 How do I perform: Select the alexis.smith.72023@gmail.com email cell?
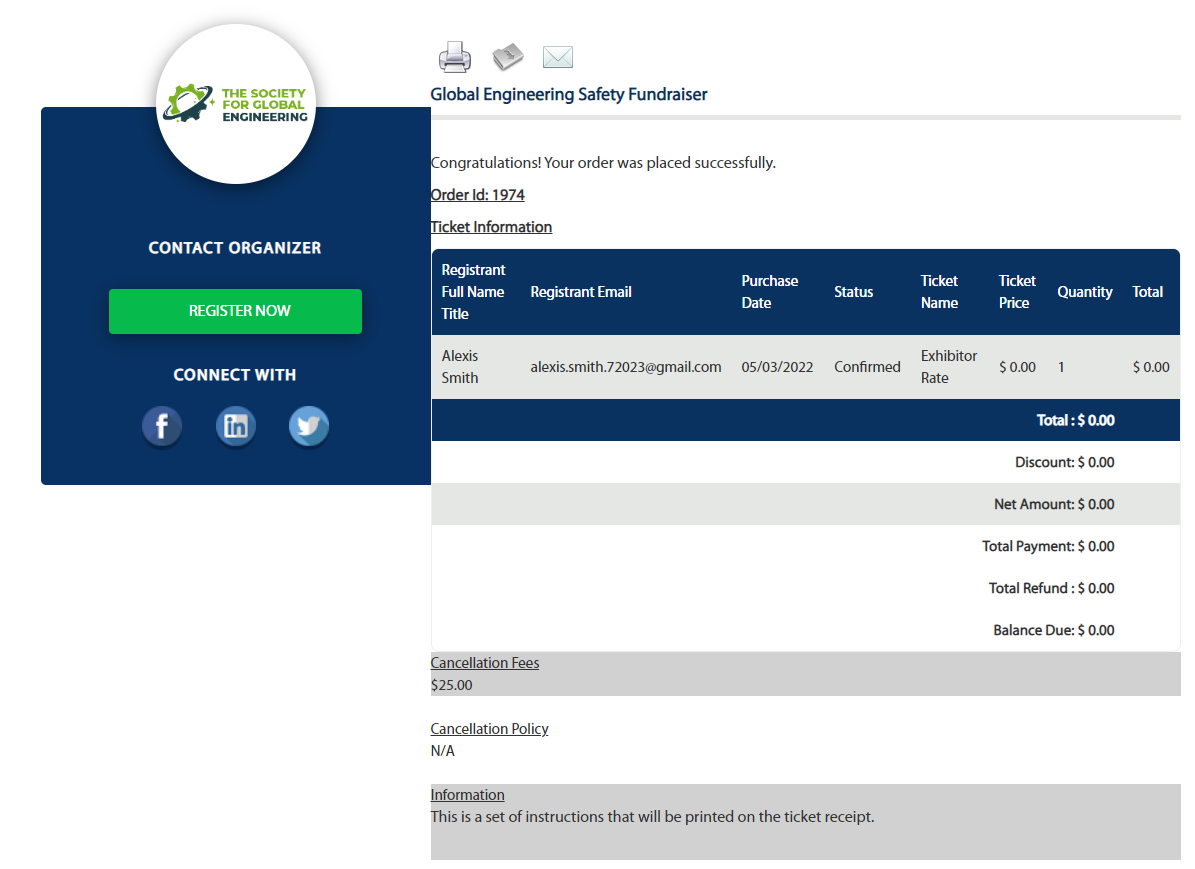626,367
